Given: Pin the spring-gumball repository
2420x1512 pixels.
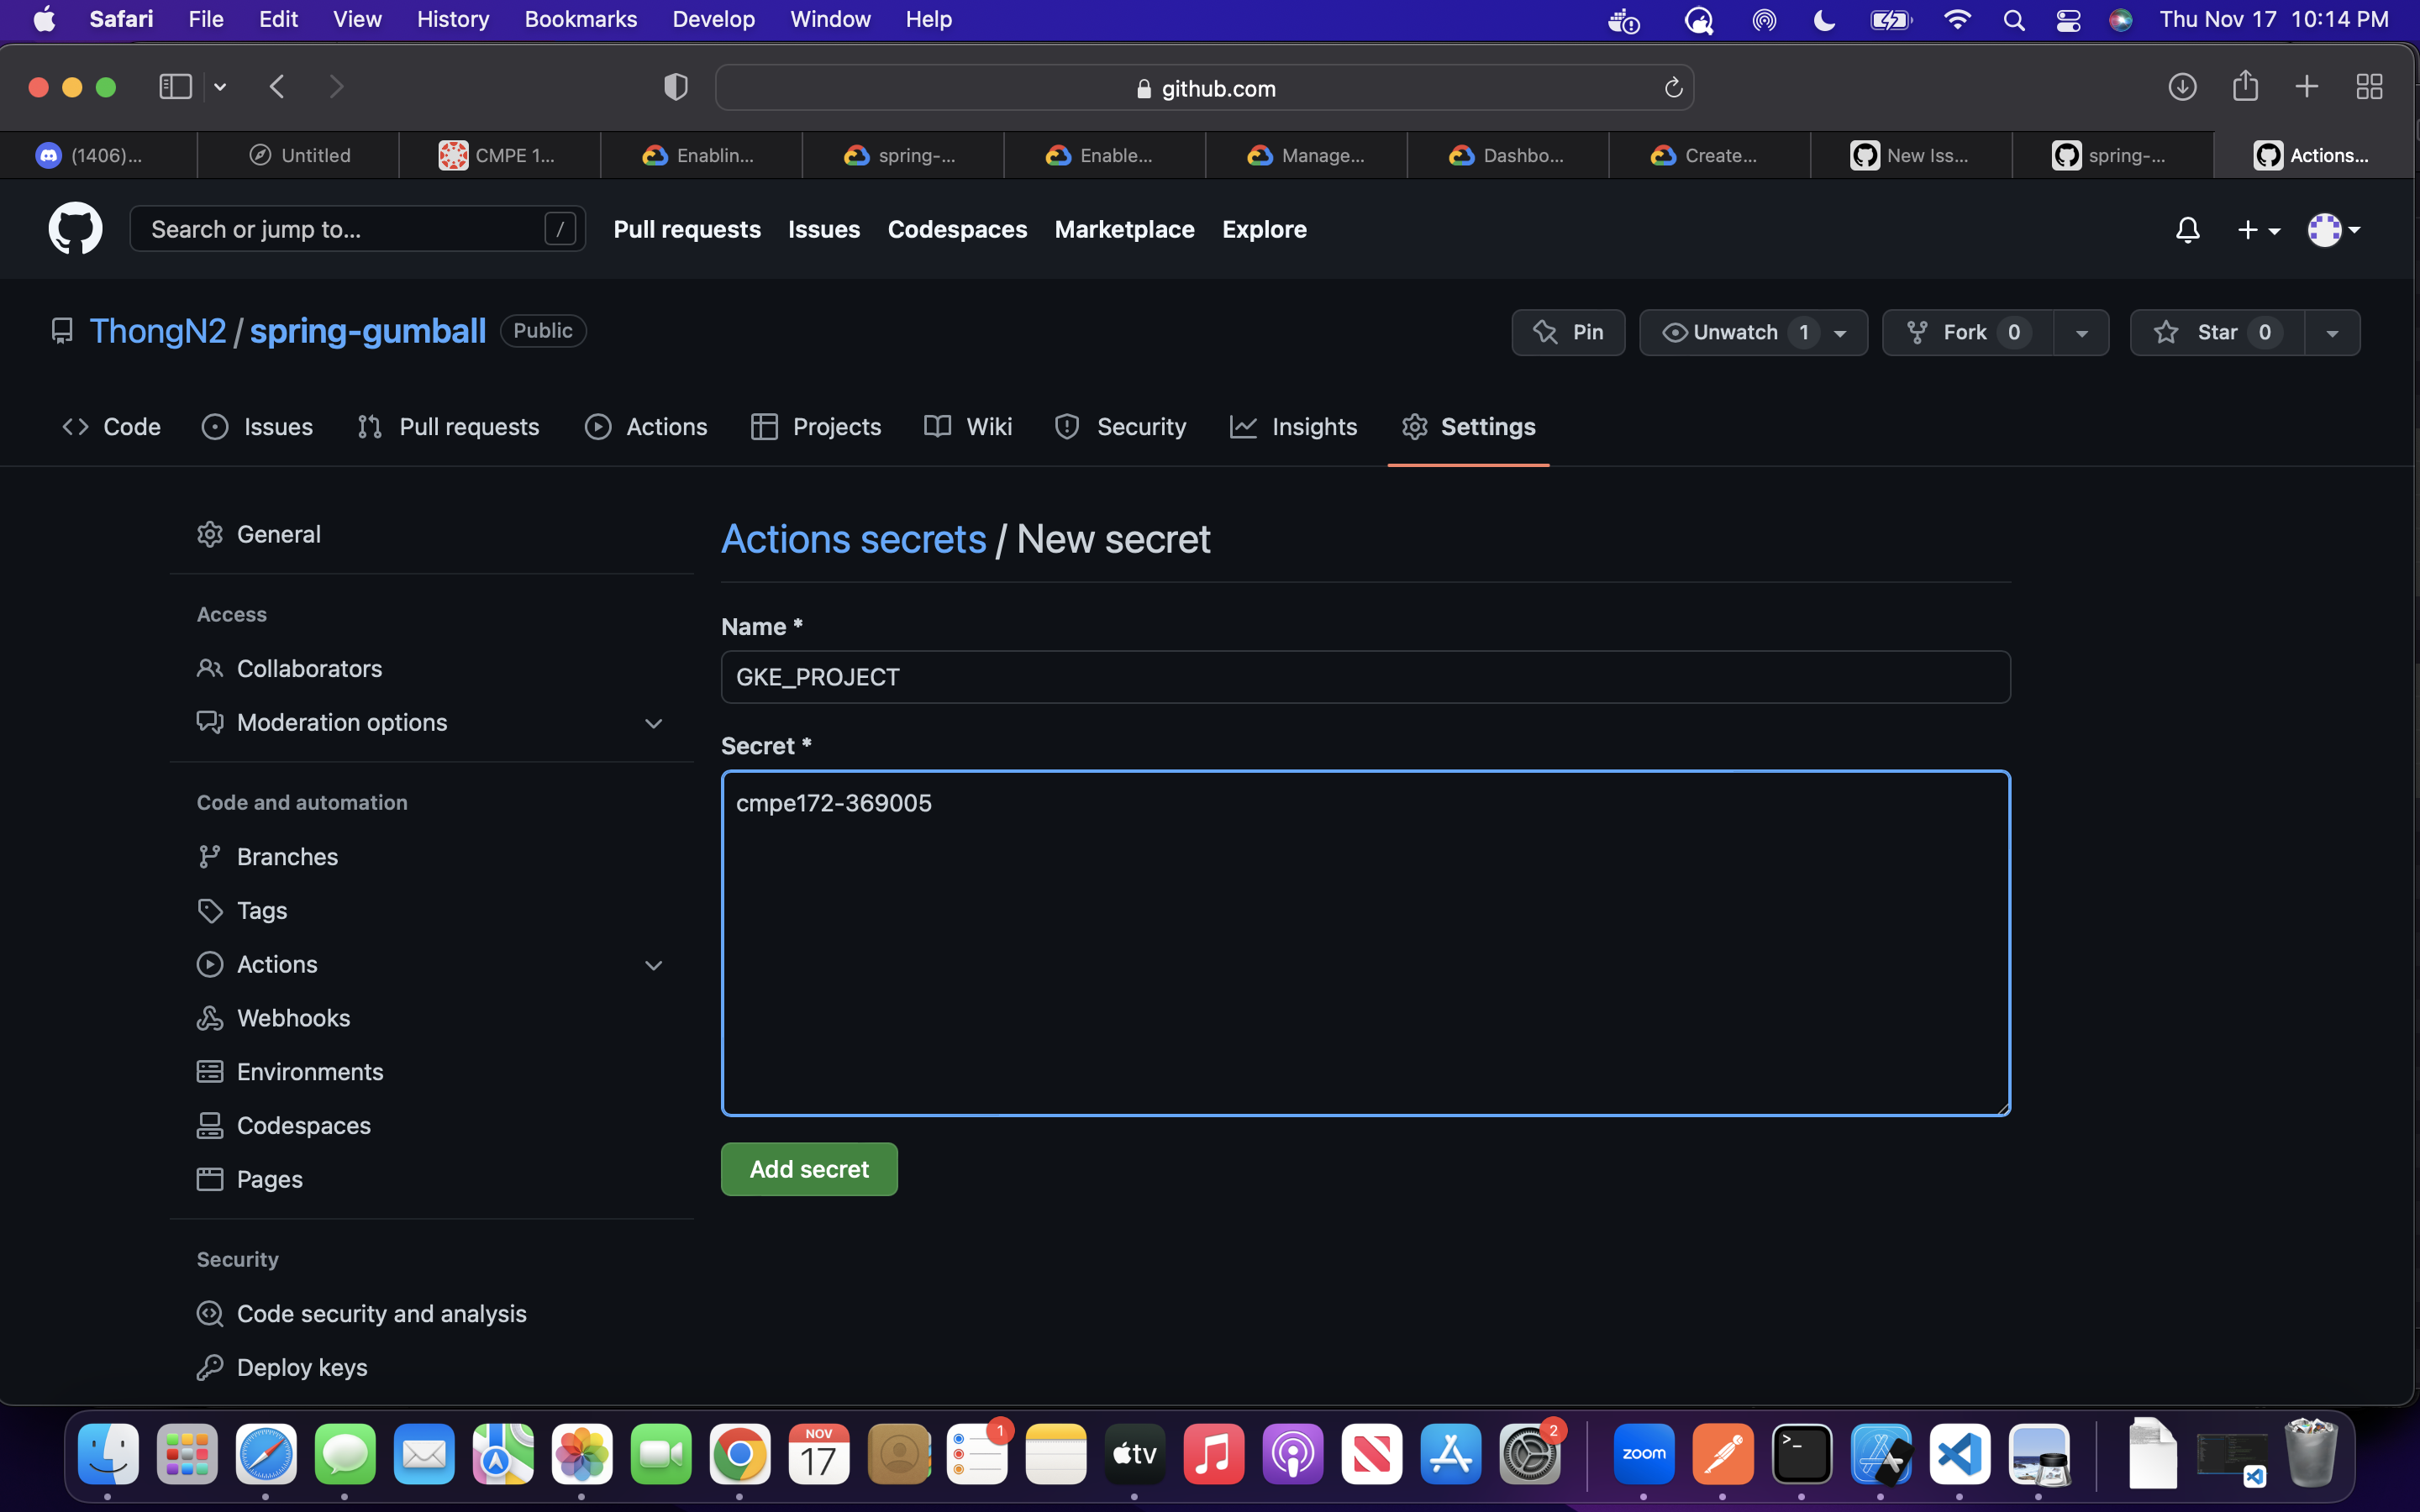Looking at the screenshot, I should click(x=1568, y=332).
